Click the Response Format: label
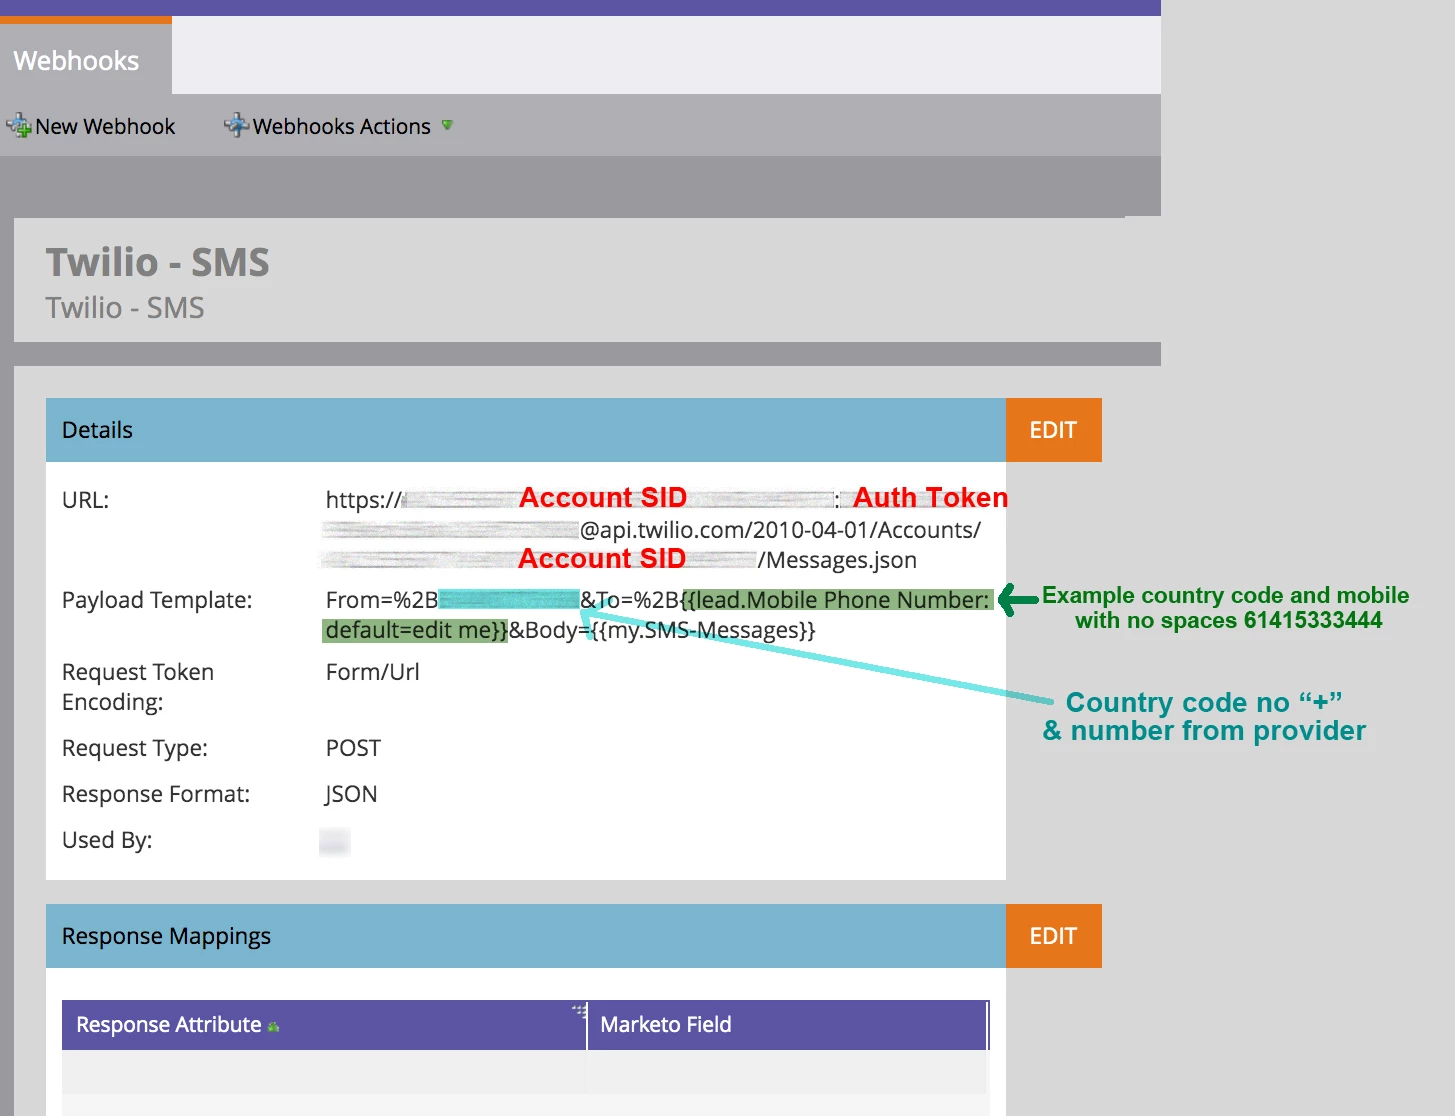 [156, 794]
